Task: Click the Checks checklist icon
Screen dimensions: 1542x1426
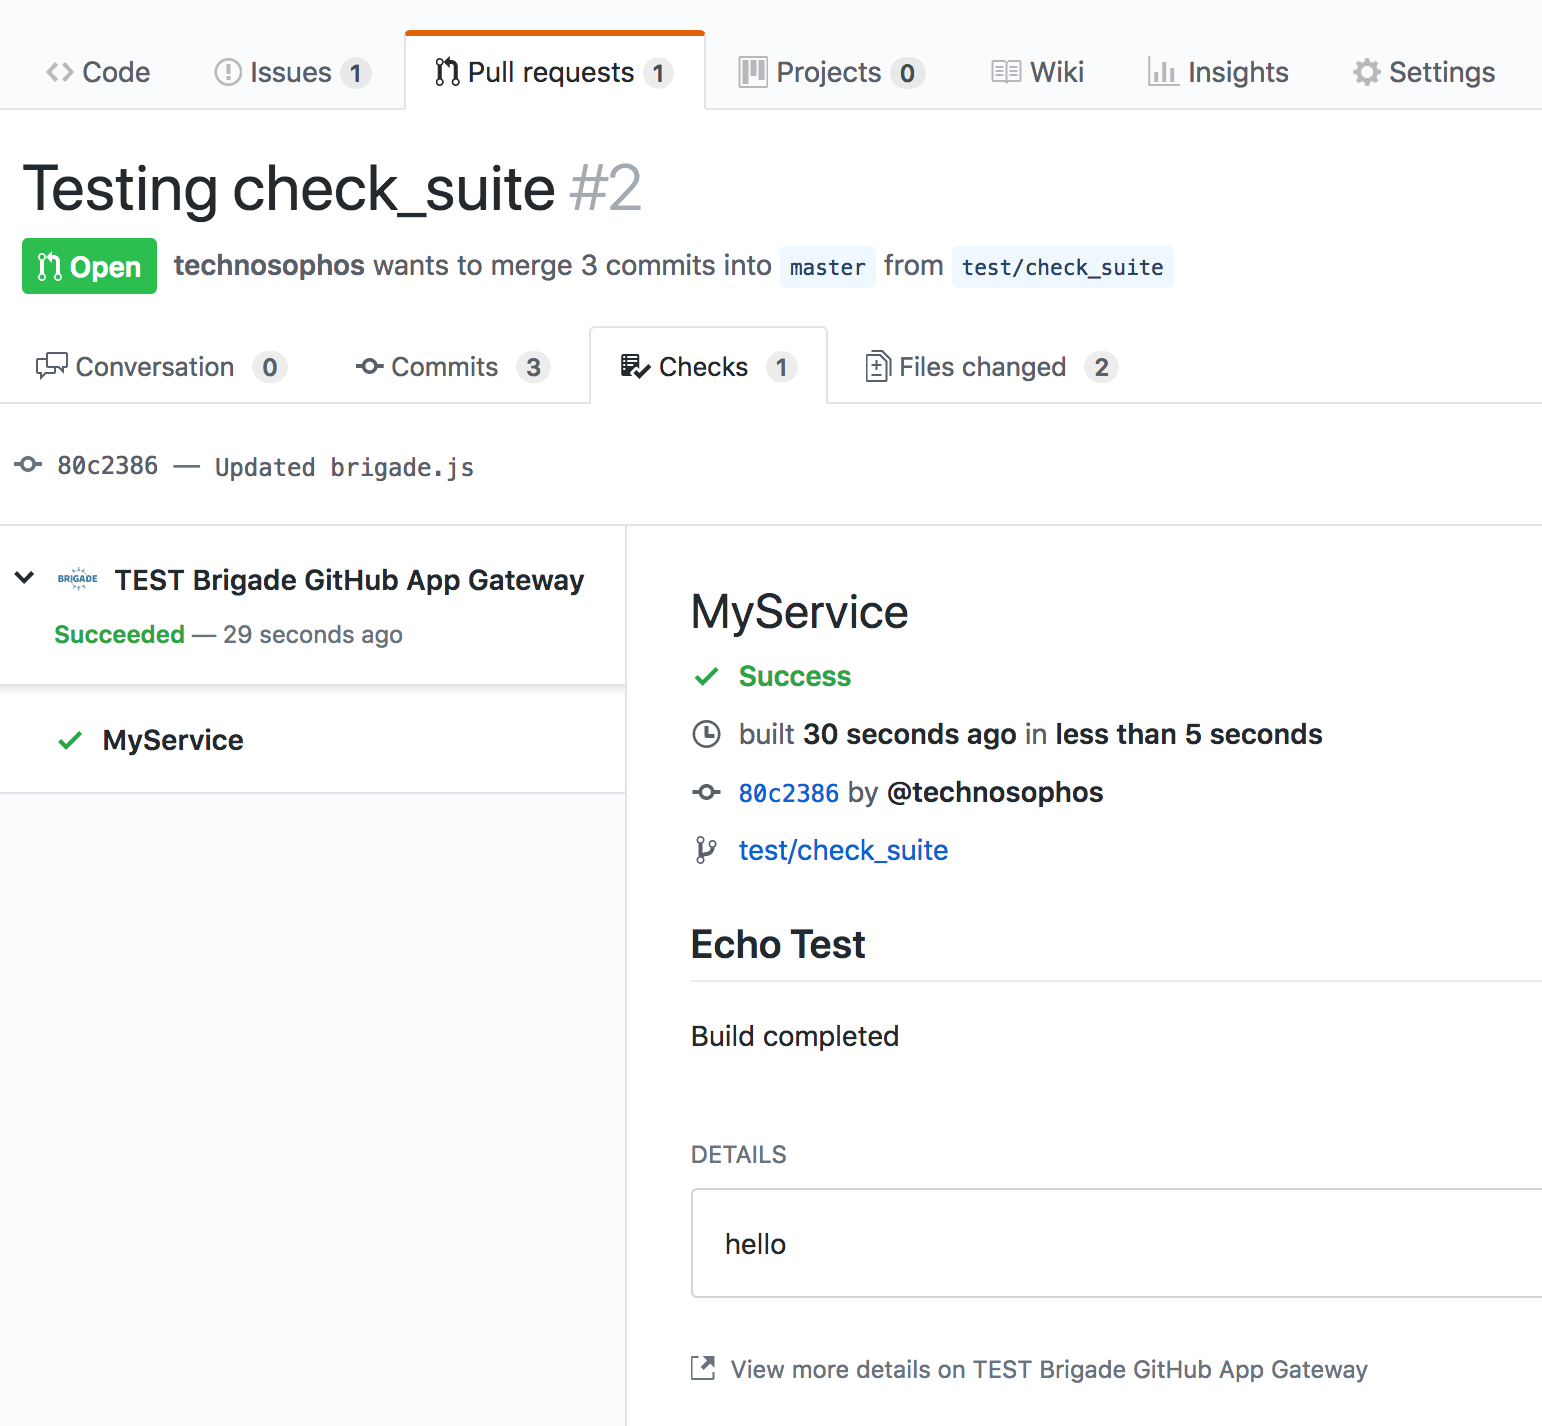Action: (x=635, y=367)
